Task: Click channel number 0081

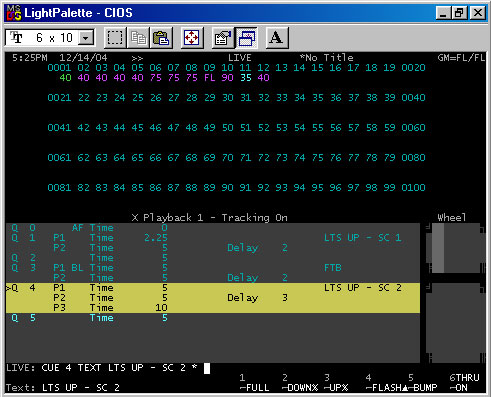Action: 59,188
